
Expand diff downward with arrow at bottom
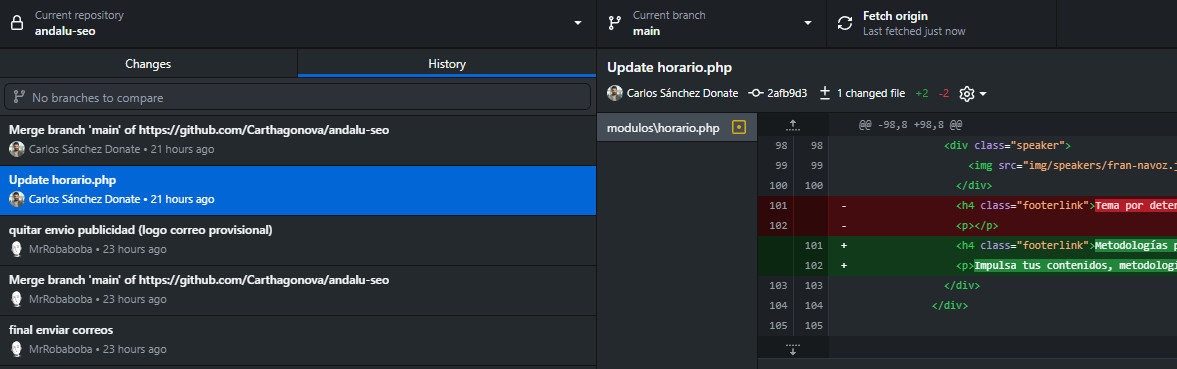pyautogui.click(x=793, y=349)
